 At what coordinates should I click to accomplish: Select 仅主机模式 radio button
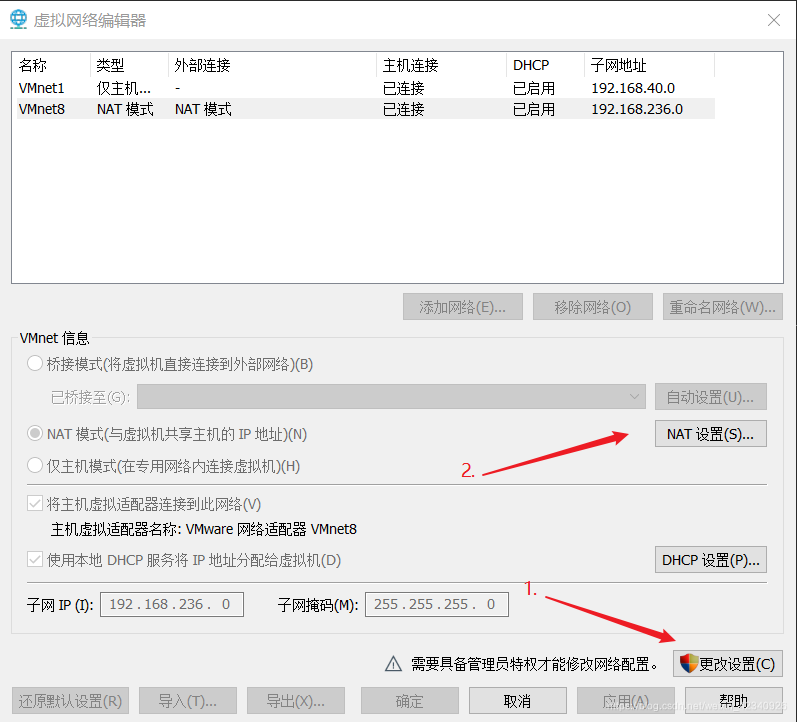click(35, 465)
